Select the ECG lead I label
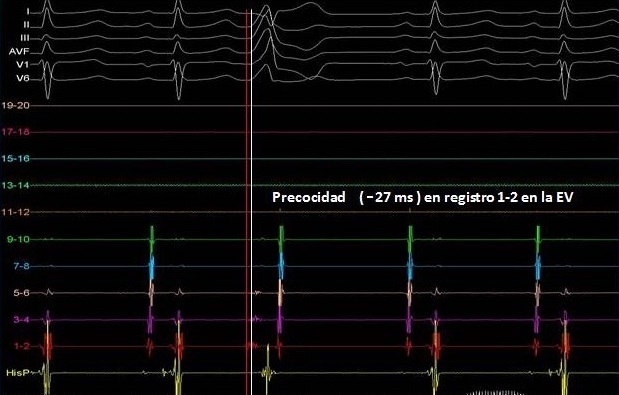 (28, 11)
